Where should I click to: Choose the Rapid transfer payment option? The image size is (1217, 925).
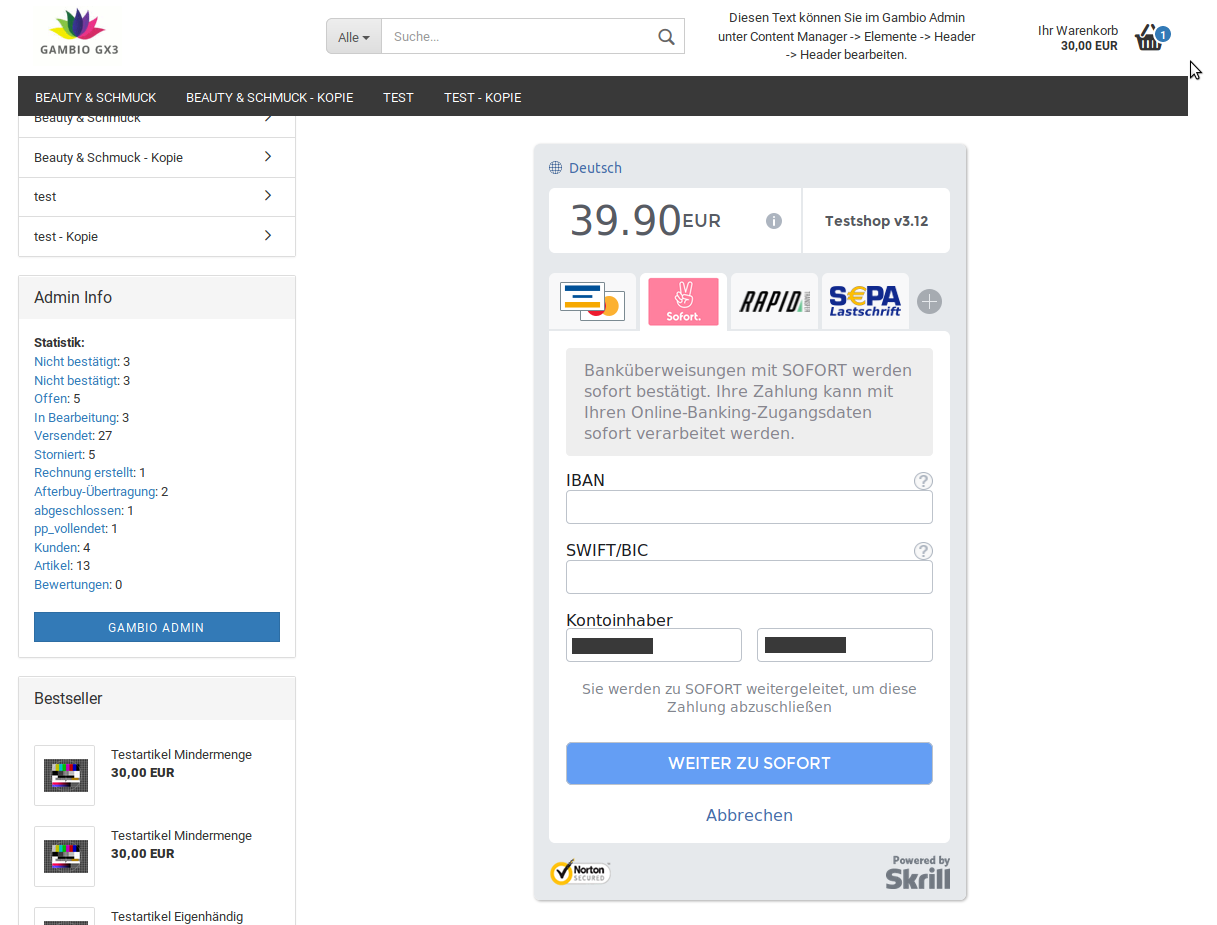(x=774, y=301)
